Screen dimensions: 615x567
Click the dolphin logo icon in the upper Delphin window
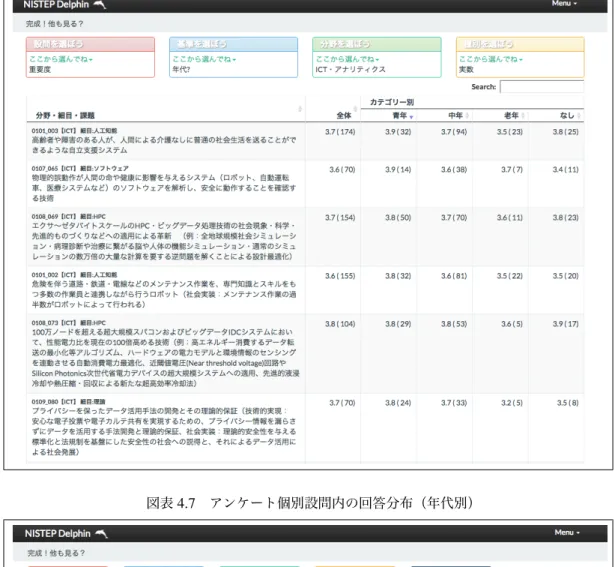[100, 4]
